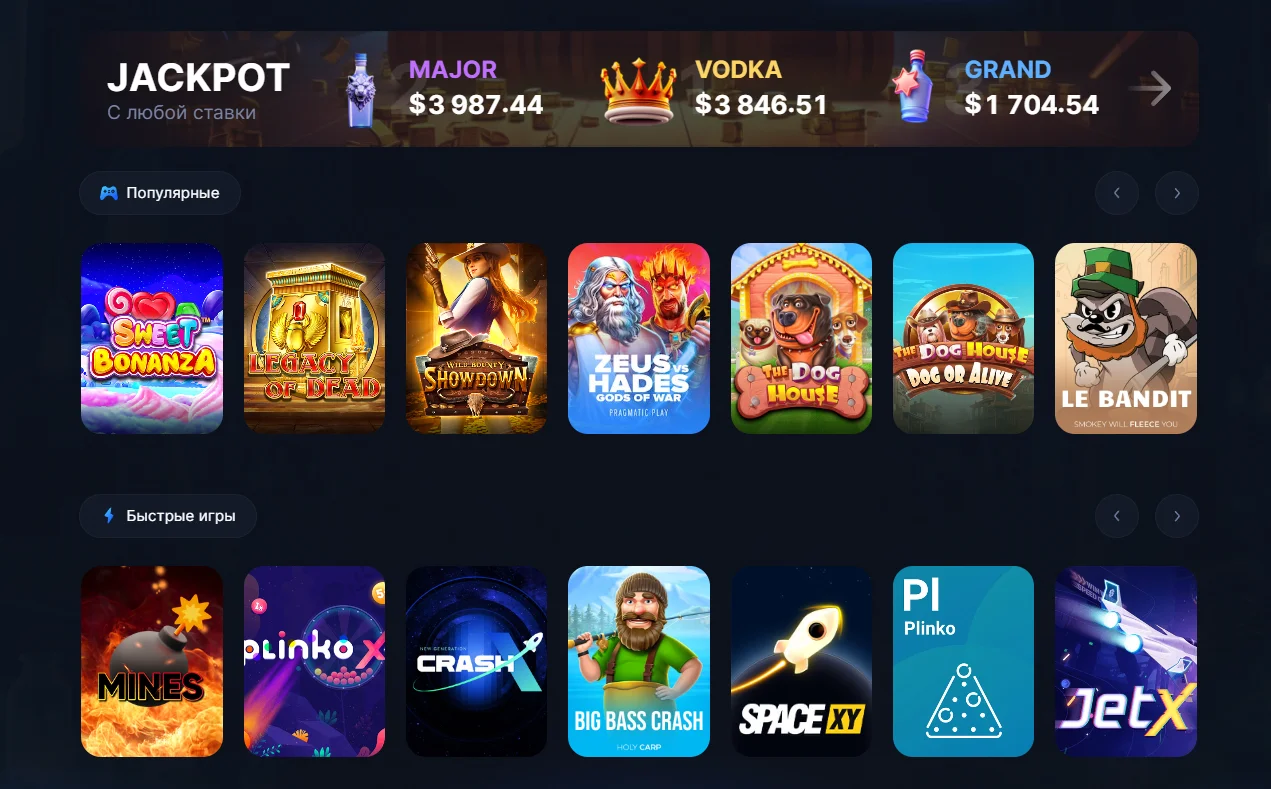
Task: Launch the Space XY rocket game
Action: pyautogui.click(x=801, y=661)
